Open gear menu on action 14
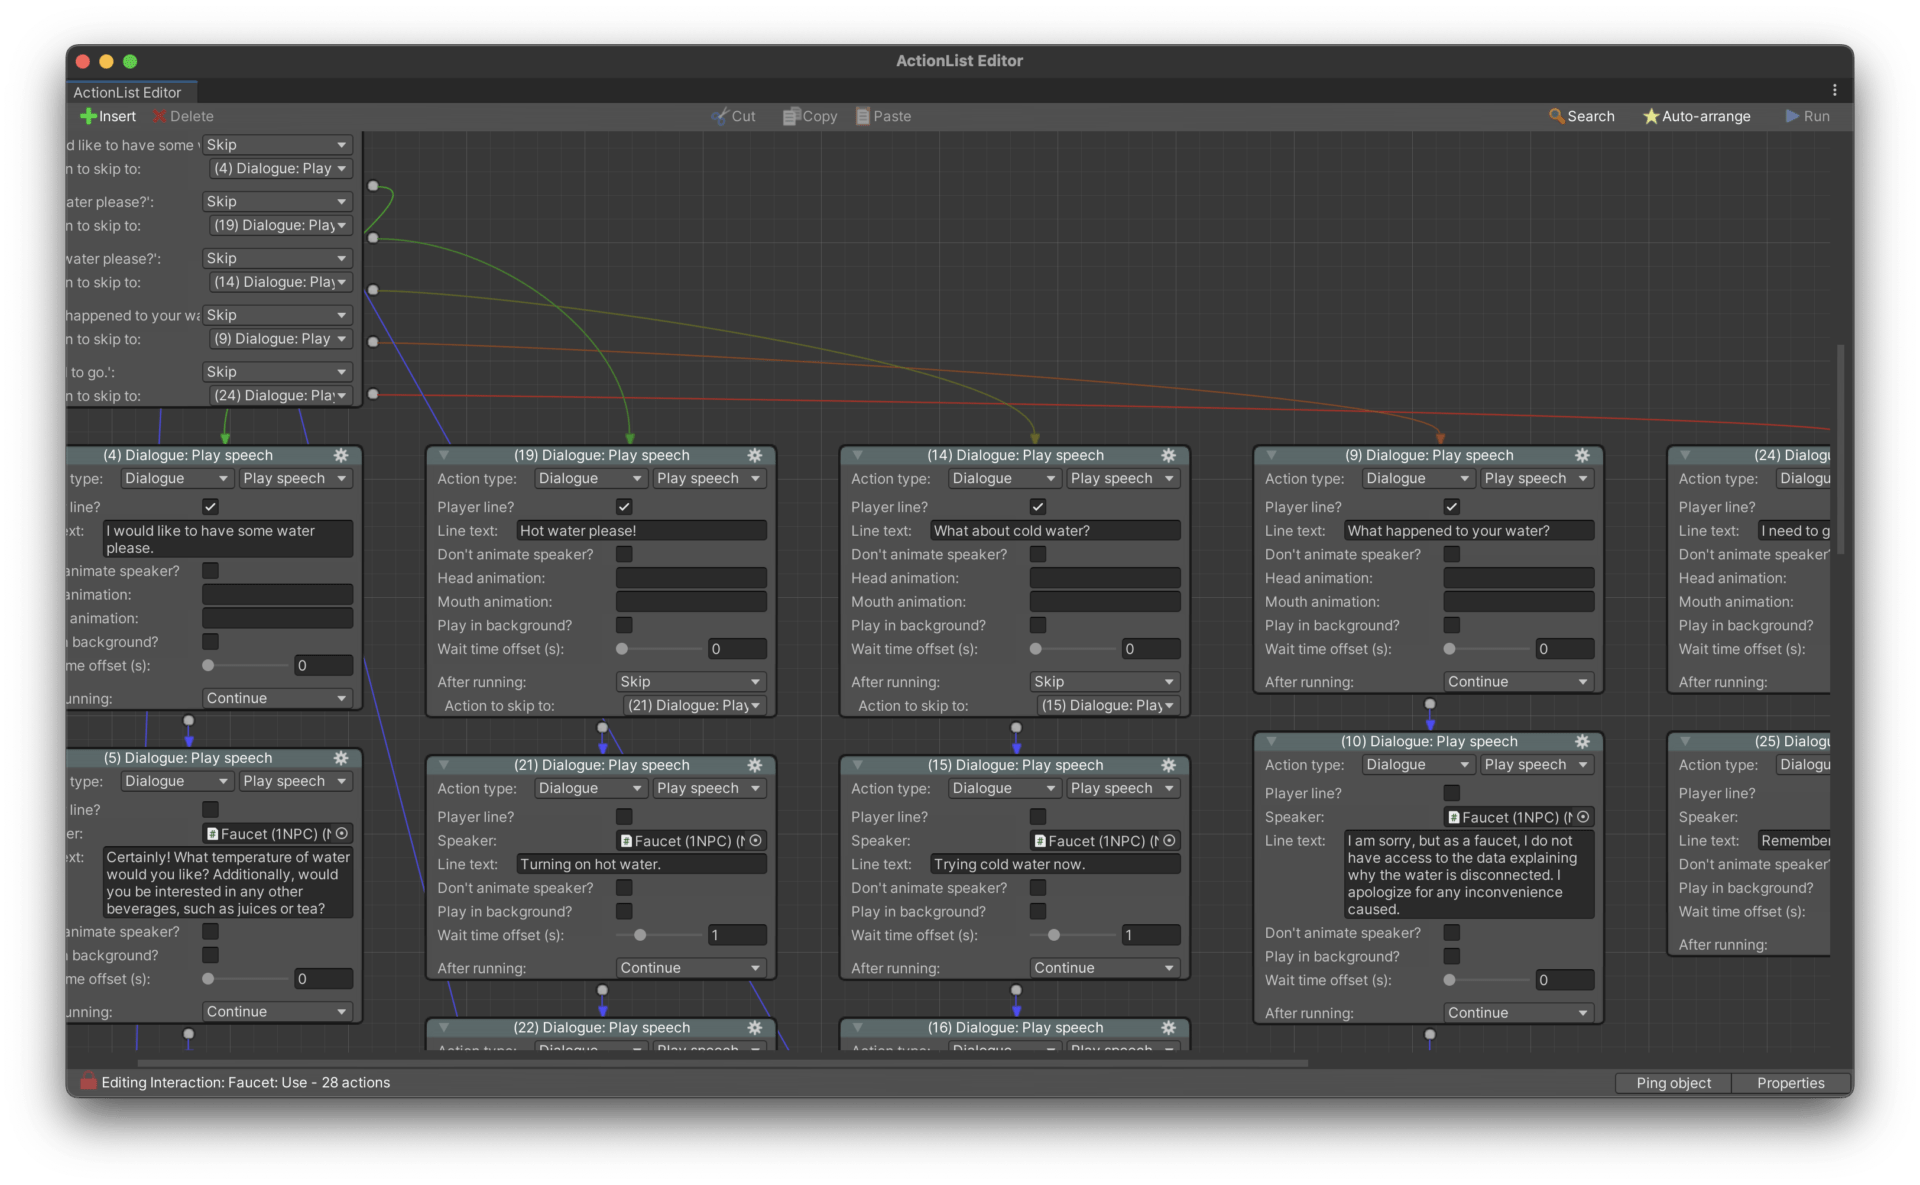This screenshot has height=1185, width=1920. pyautogui.click(x=1168, y=455)
